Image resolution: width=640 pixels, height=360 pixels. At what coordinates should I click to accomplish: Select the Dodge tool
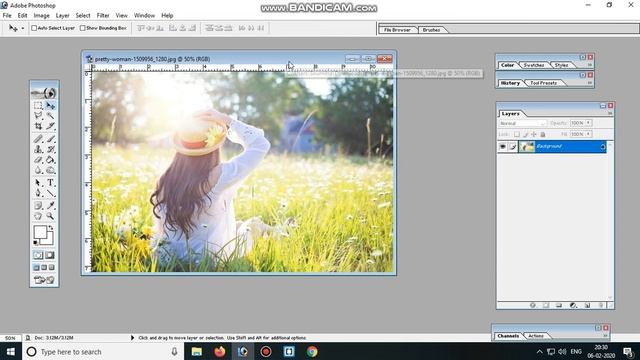(x=50, y=170)
